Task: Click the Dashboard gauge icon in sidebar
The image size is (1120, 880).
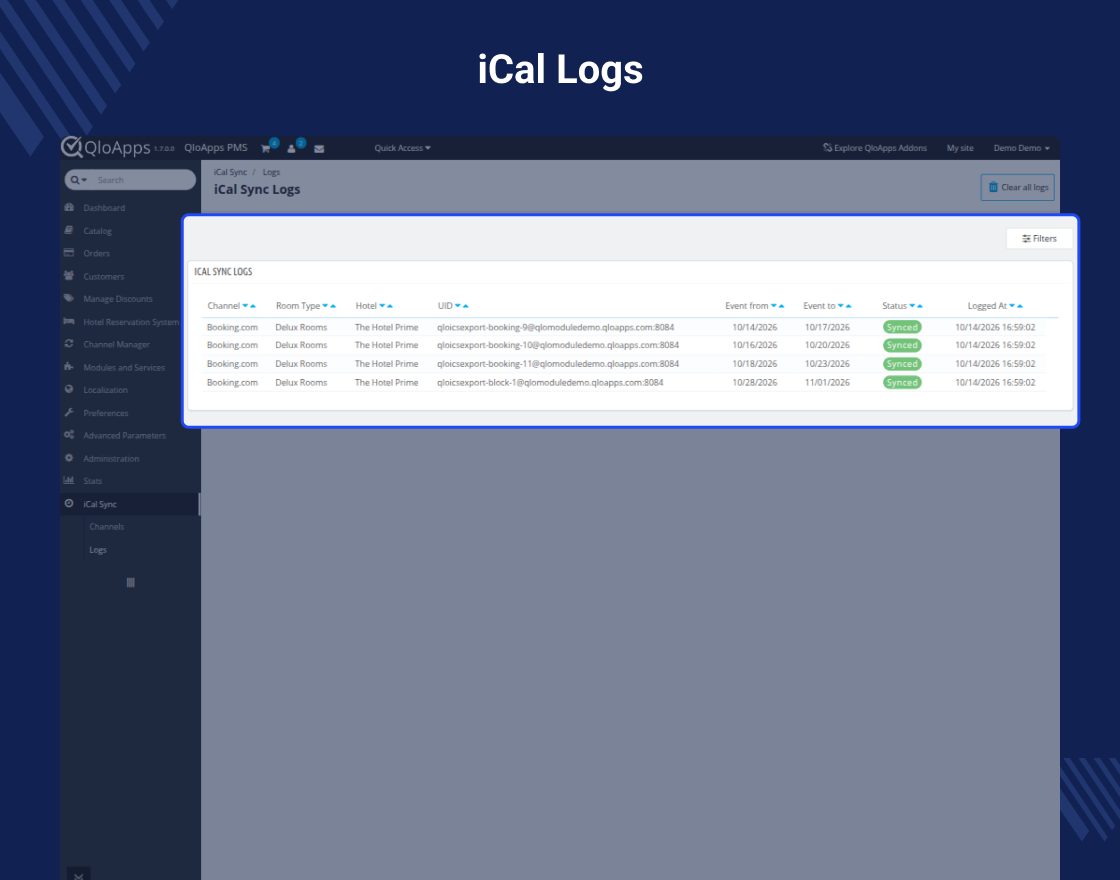Action: pos(69,207)
